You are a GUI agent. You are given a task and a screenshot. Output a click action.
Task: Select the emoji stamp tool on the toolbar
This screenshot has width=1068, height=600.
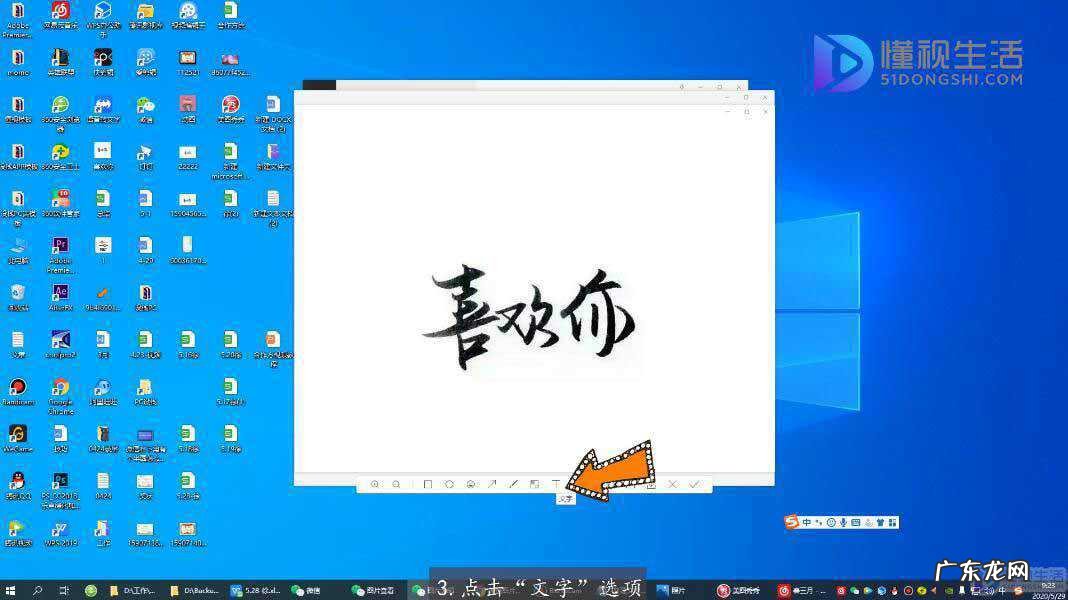pos(470,484)
